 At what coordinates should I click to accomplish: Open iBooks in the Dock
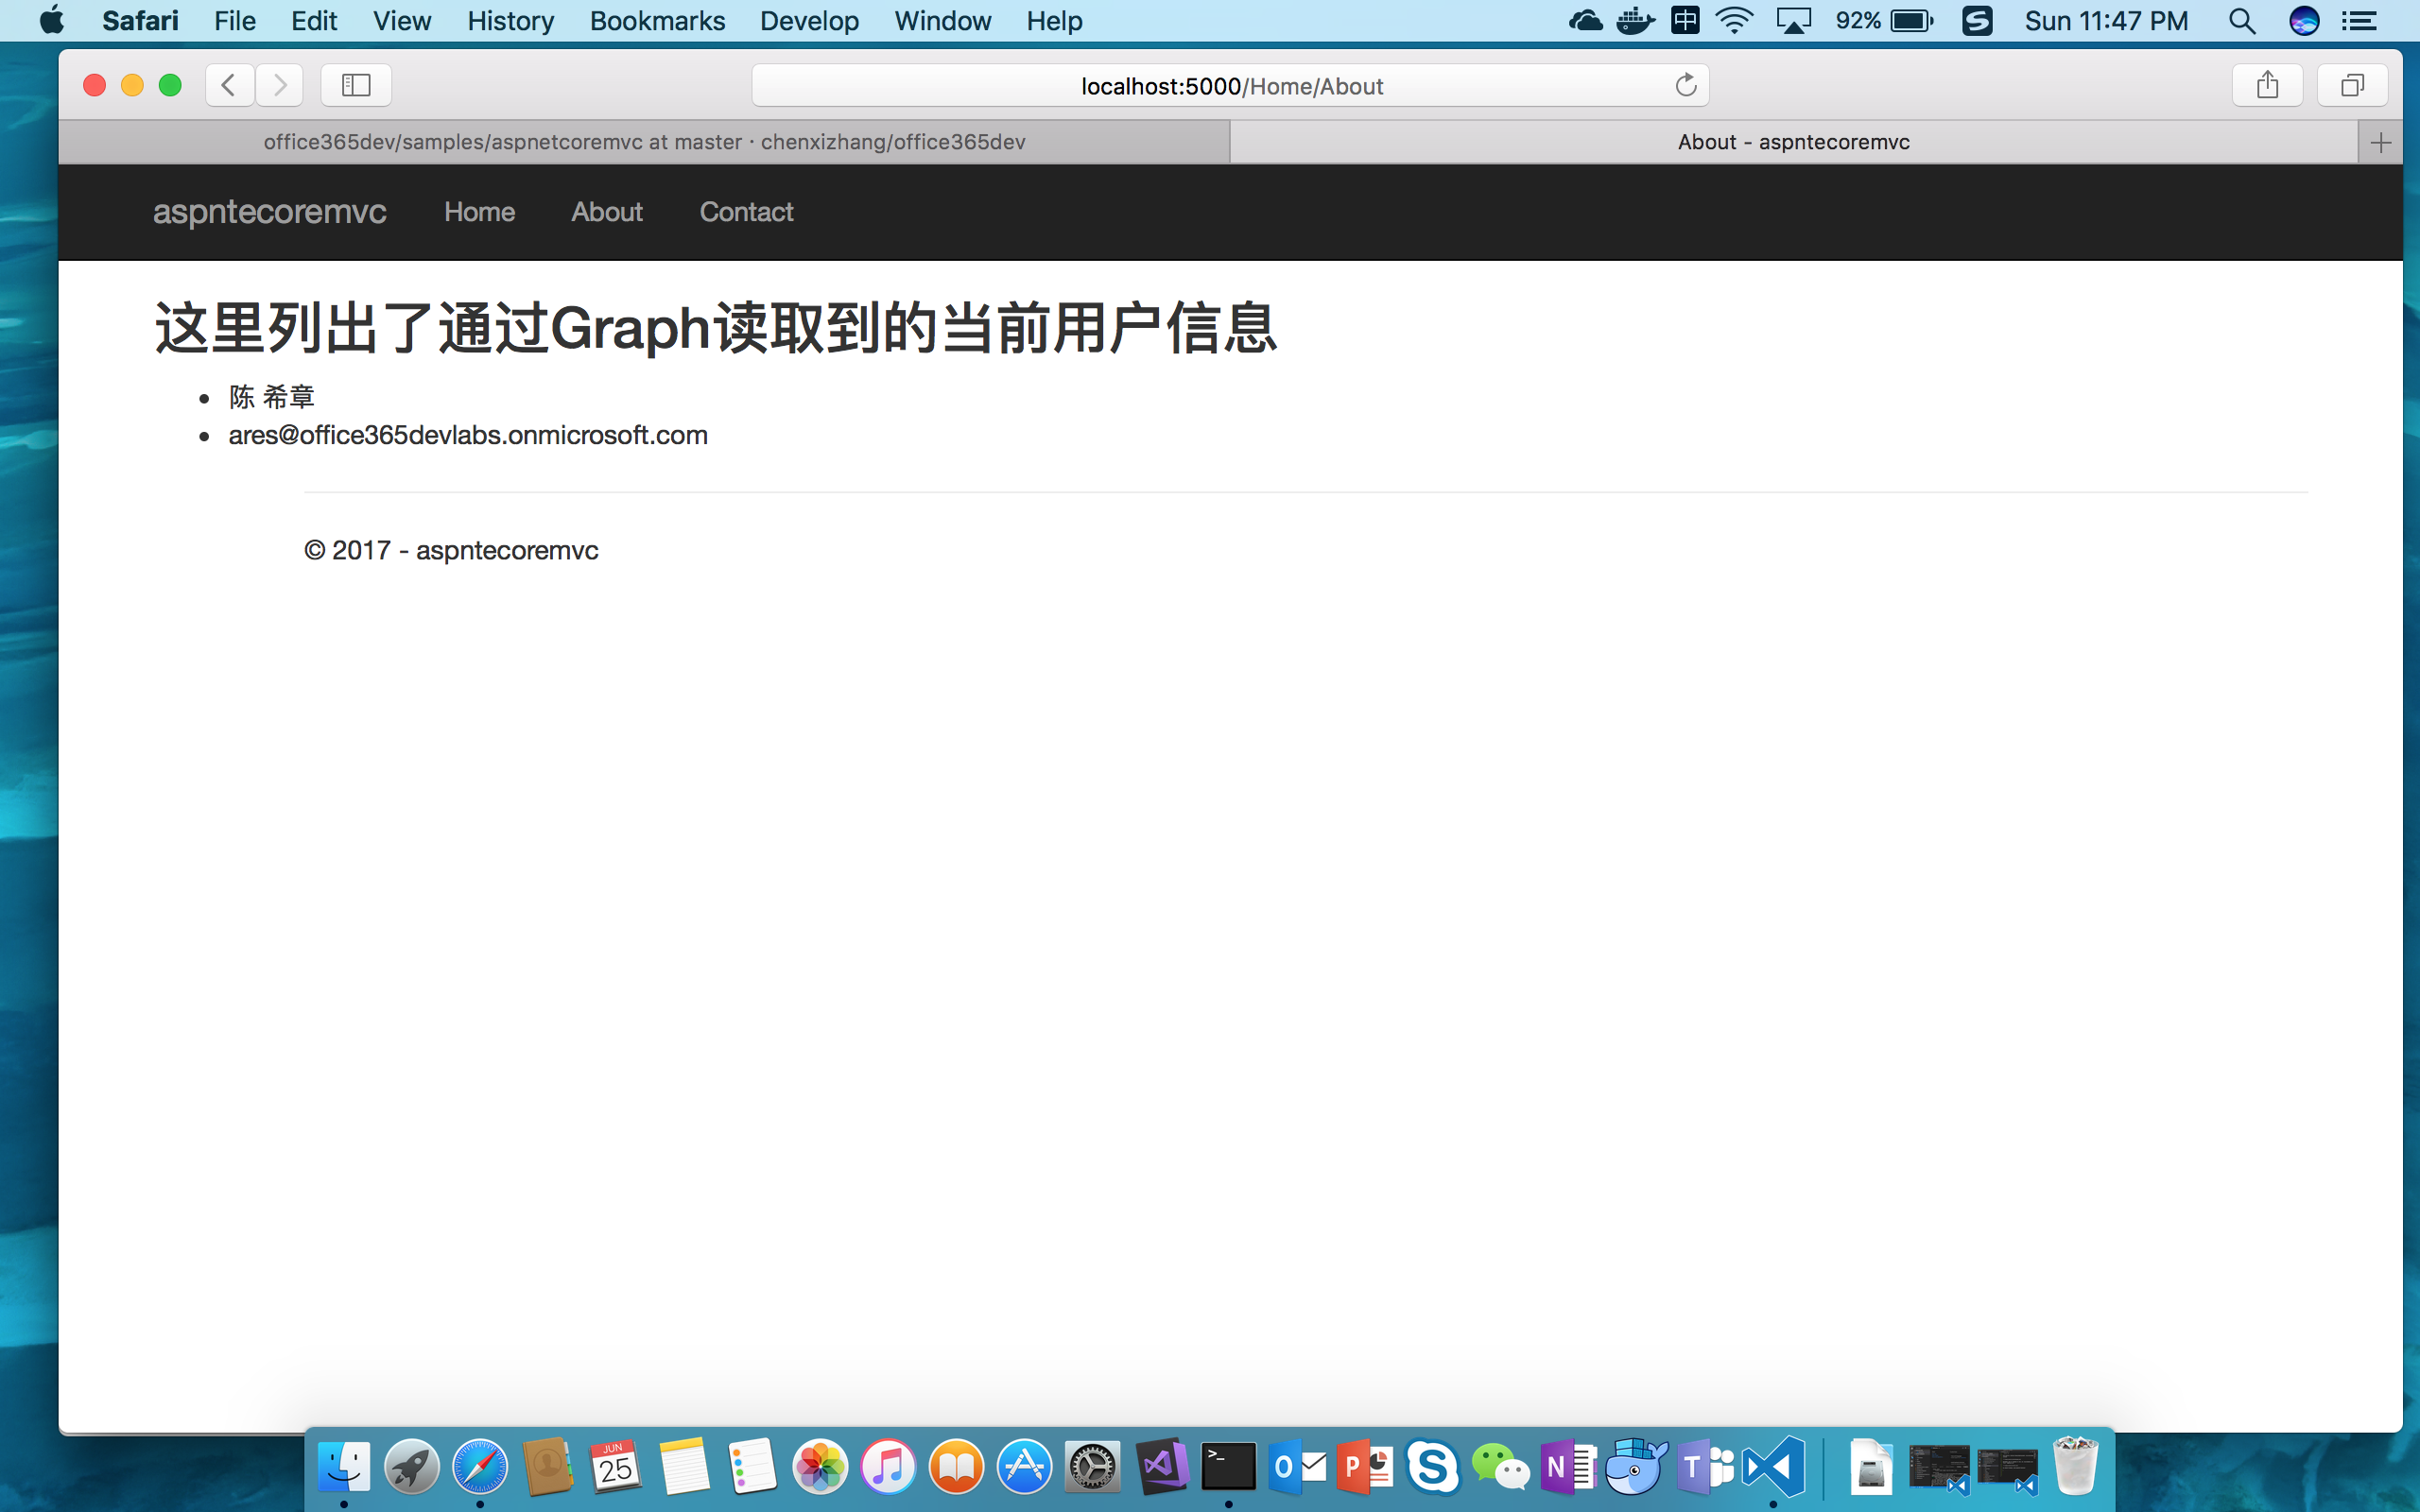(956, 1467)
